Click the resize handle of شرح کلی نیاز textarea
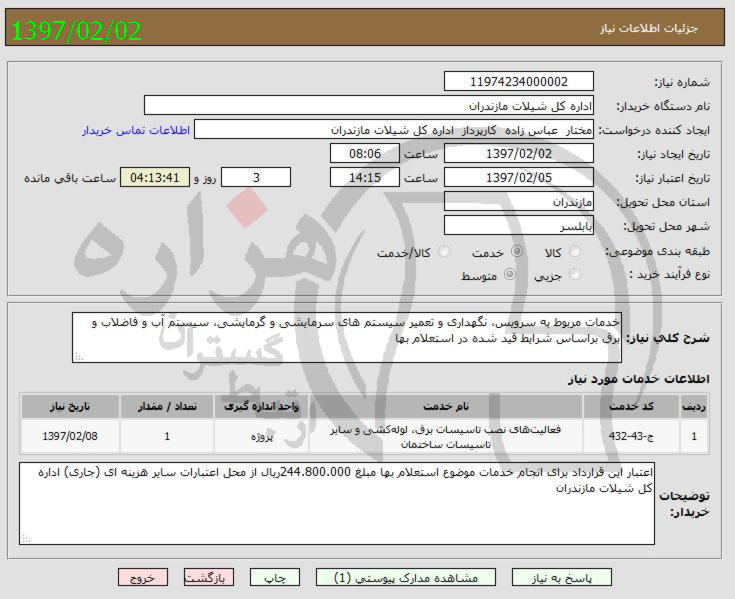The height and width of the screenshot is (599, 735). pos(79,357)
